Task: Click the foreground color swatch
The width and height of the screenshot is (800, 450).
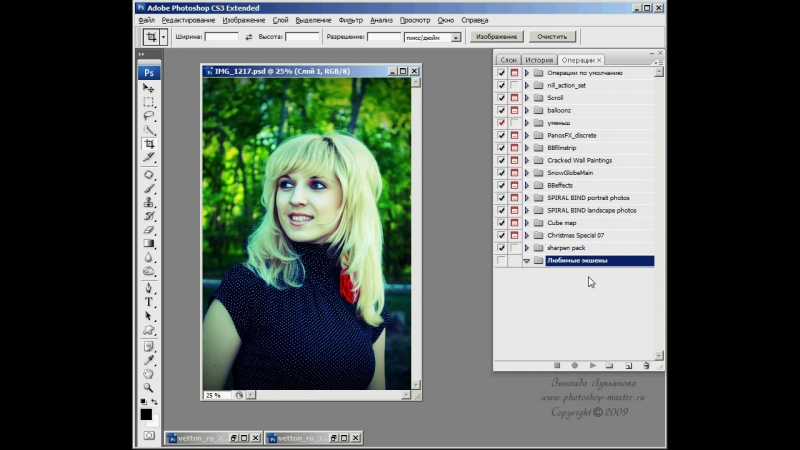Action: (146, 413)
